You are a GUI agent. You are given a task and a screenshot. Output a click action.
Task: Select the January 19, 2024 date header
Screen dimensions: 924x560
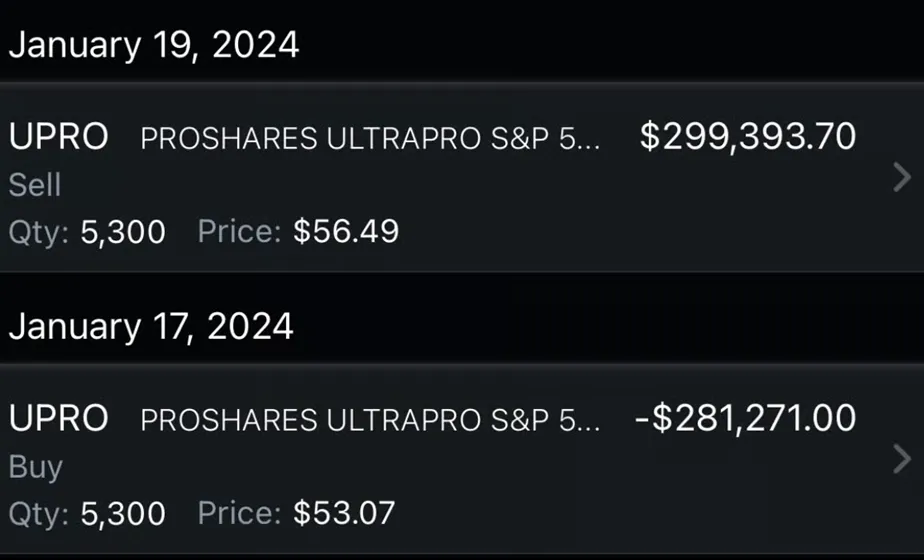pyautogui.click(x=153, y=45)
